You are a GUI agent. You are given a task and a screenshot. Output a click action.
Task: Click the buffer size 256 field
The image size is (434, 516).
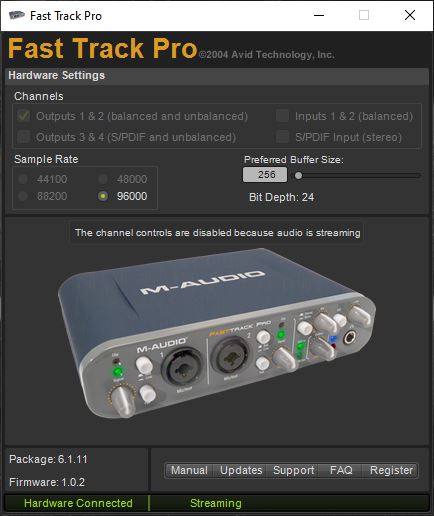point(265,174)
